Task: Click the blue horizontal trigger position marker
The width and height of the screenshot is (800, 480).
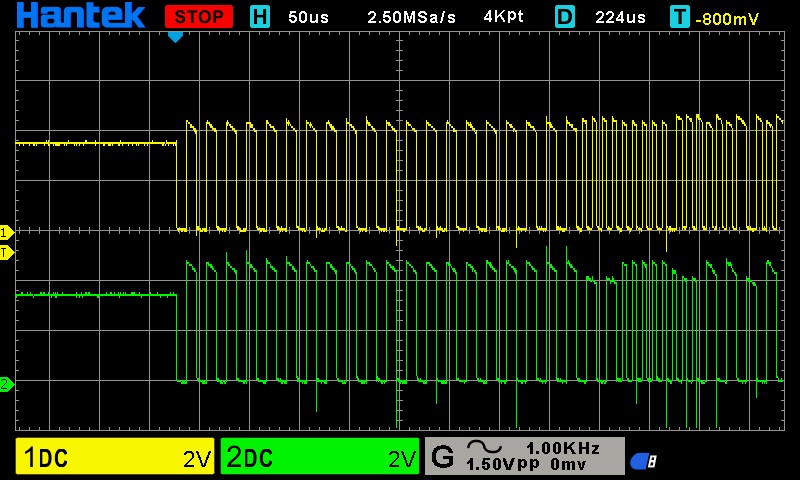Action: [x=176, y=37]
